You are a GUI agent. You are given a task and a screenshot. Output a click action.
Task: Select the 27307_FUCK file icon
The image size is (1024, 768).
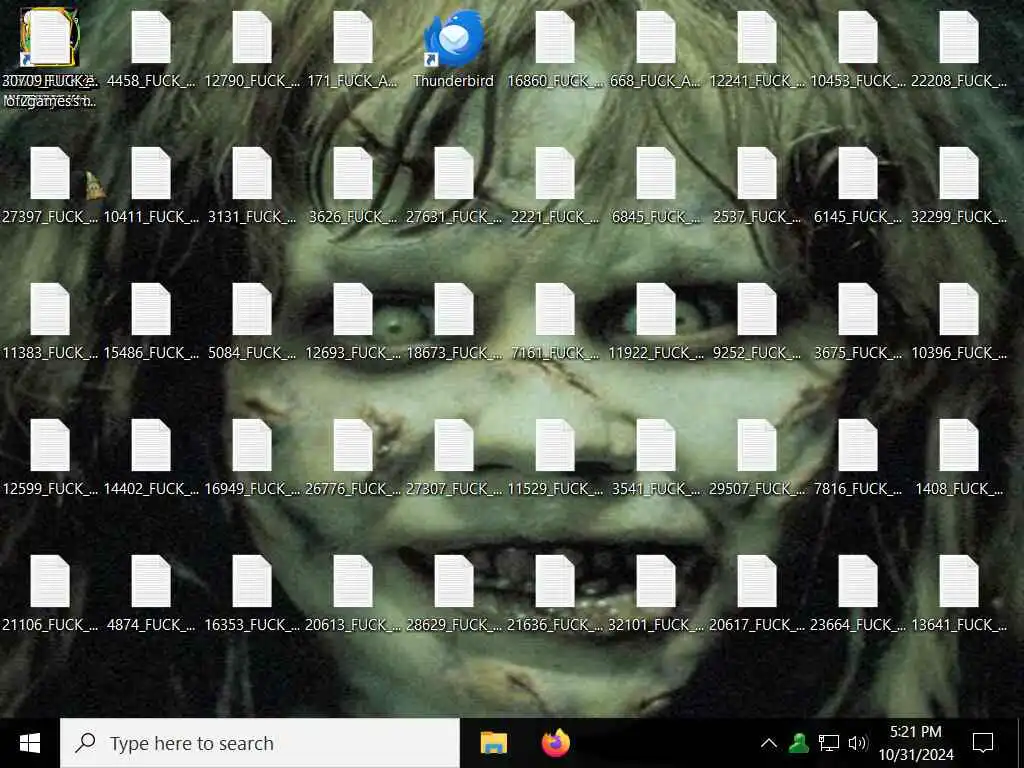pos(454,445)
